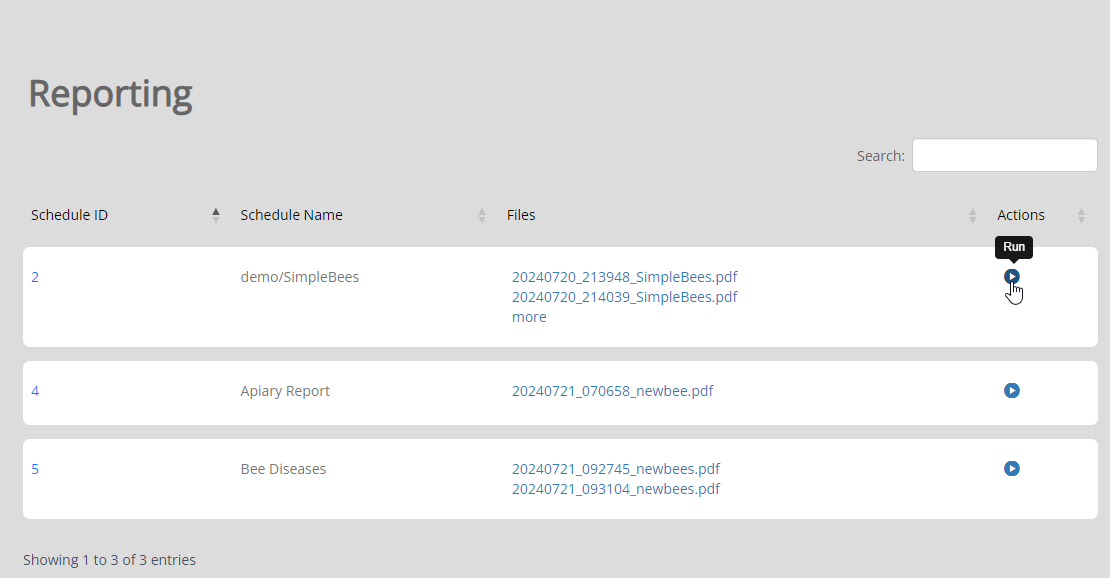The width and height of the screenshot is (1110, 578).
Task: Select the demo/SimpleBees schedule name
Action: click(x=299, y=277)
